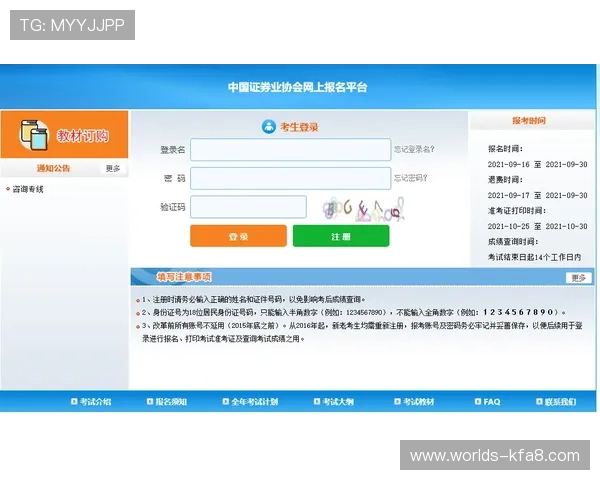
Task: Click the 报名时间 date range 2021-09-16
Action: click(x=537, y=164)
